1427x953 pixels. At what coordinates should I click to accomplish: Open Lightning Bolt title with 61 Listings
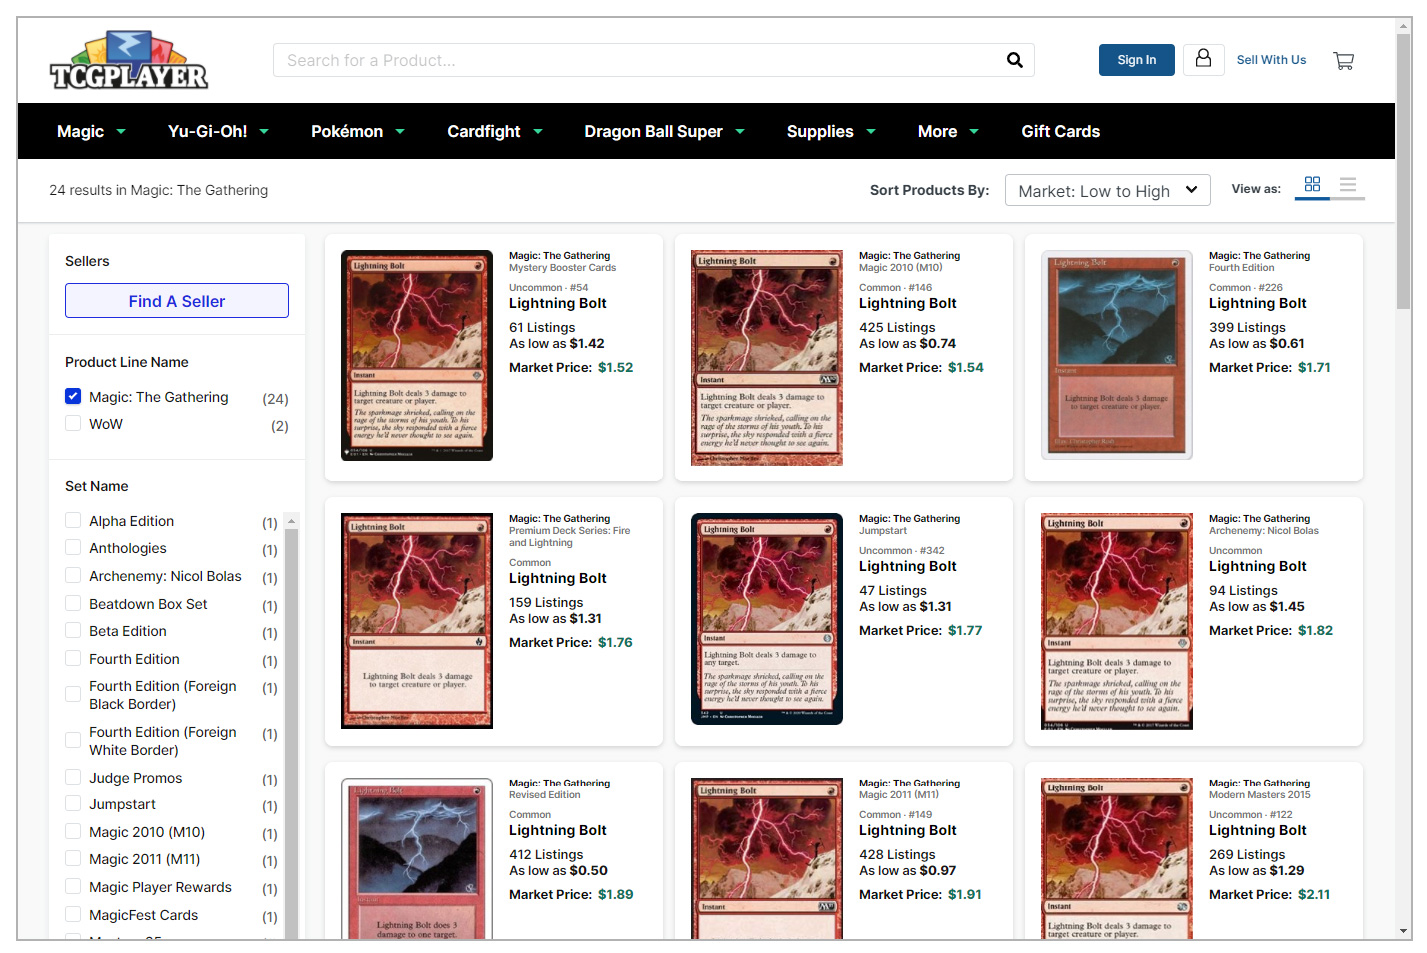[558, 303]
